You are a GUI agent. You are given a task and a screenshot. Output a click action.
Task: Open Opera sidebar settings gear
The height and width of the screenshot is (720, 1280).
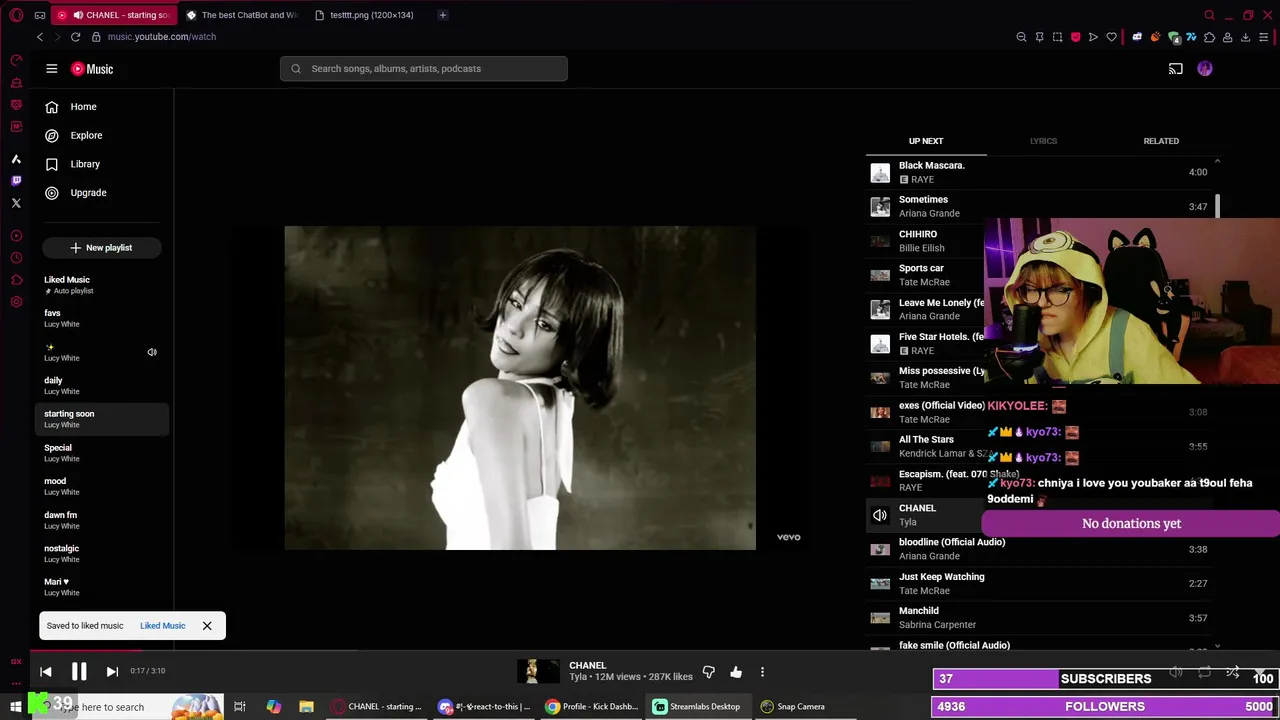pos(16,302)
